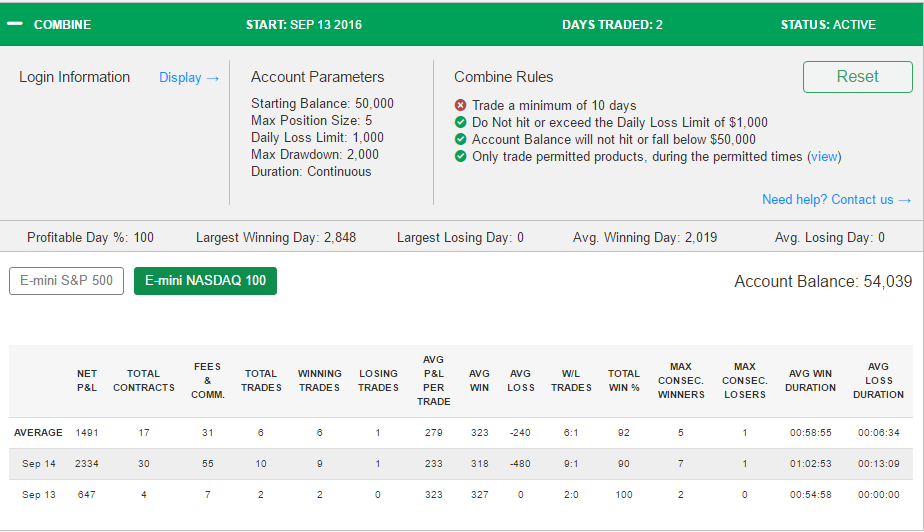Click the DAYS TRADED: 2 header text
The image size is (924, 532).
pyautogui.click(x=612, y=25)
